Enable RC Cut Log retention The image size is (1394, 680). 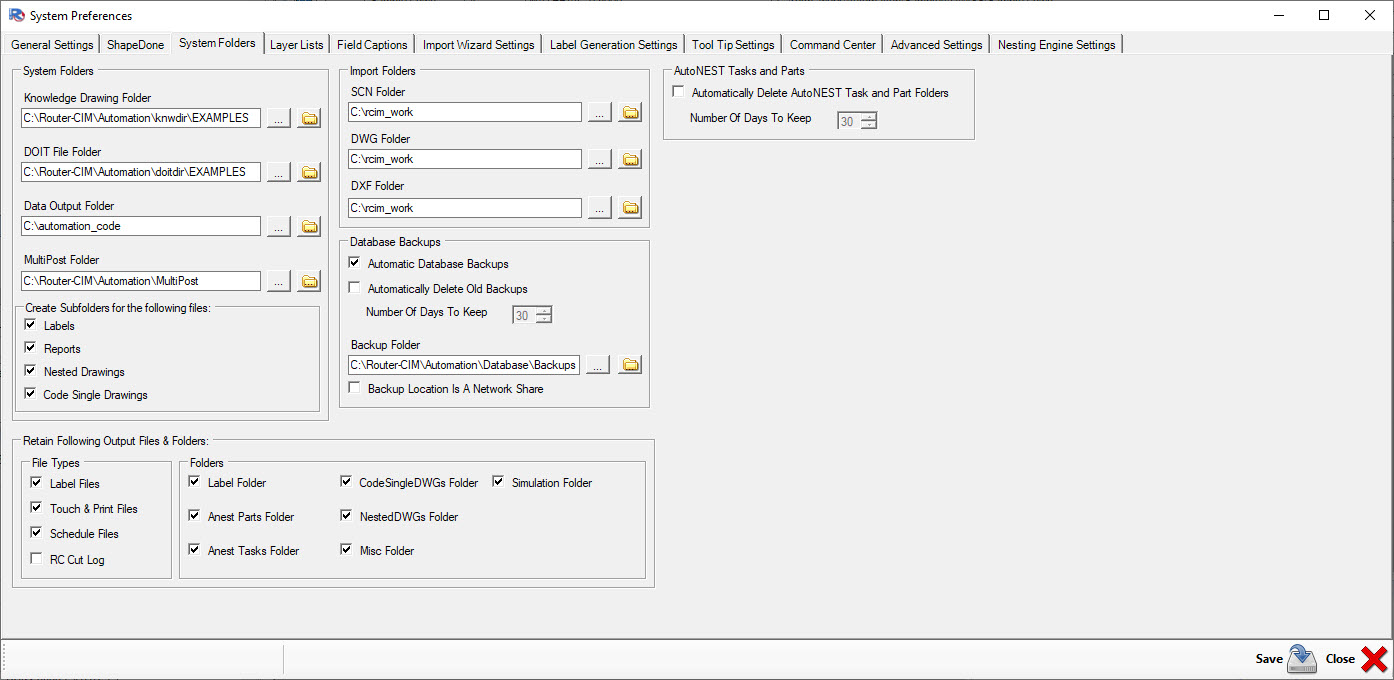pyautogui.click(x=36, y=559)
